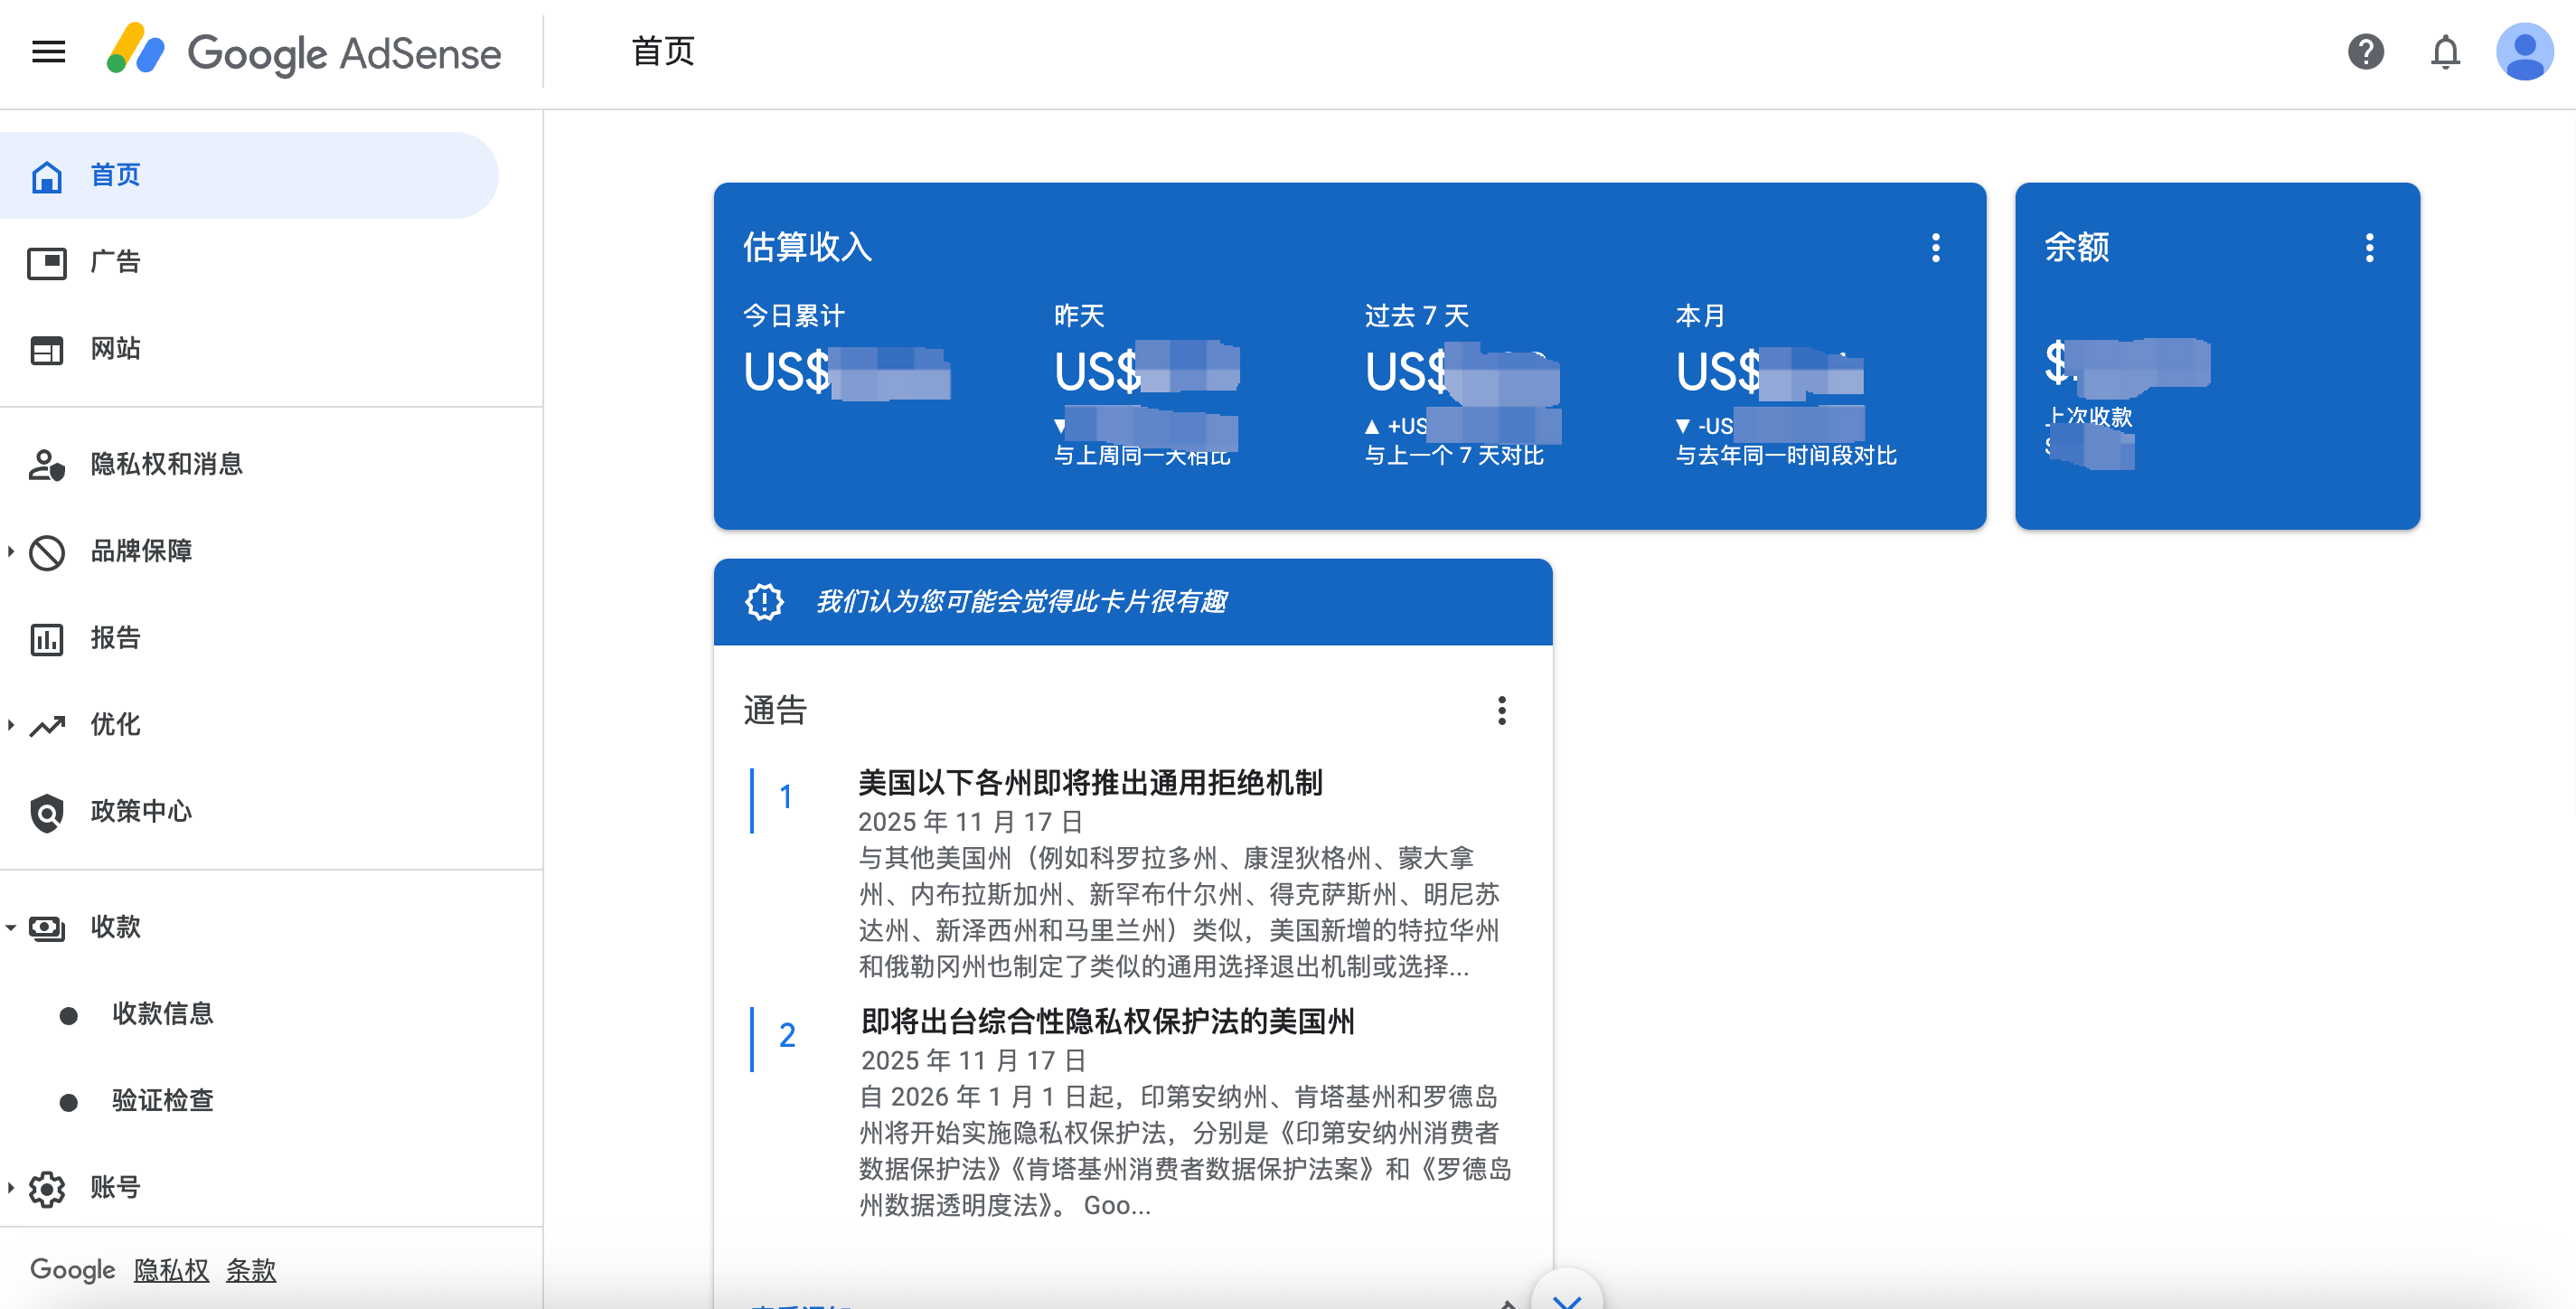Click the Google AdSense logo
The width and height of the screenshot is (2576, 1309).
tap(303, 52)
